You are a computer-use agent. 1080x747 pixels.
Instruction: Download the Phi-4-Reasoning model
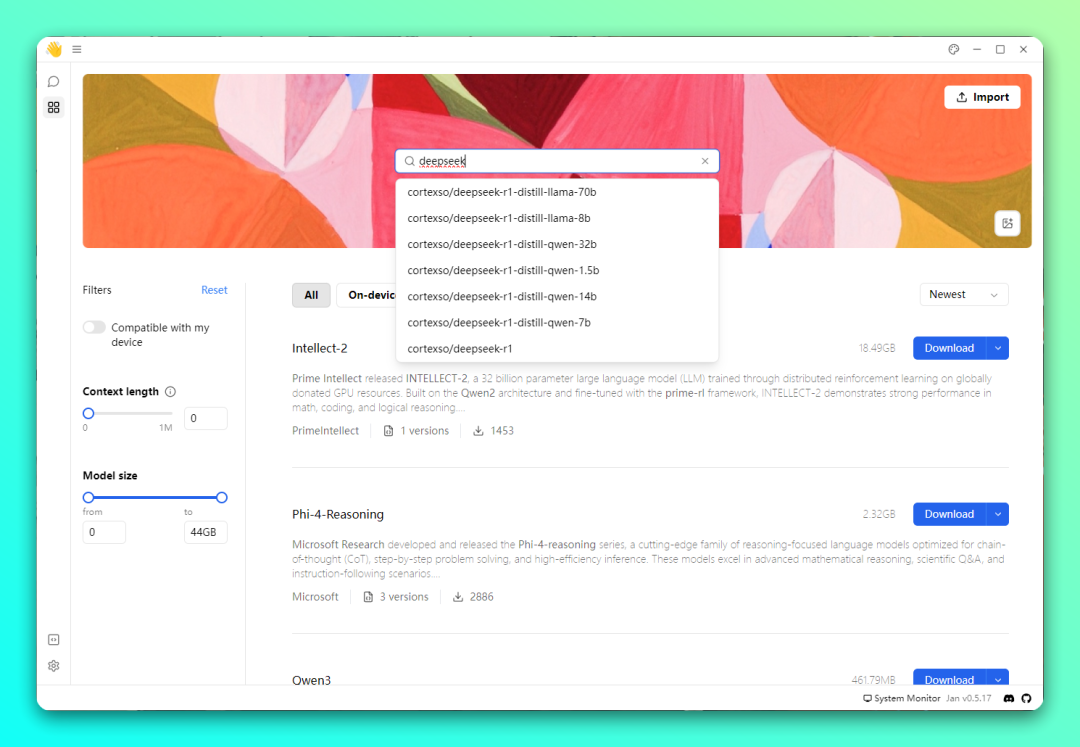point(949,514)
